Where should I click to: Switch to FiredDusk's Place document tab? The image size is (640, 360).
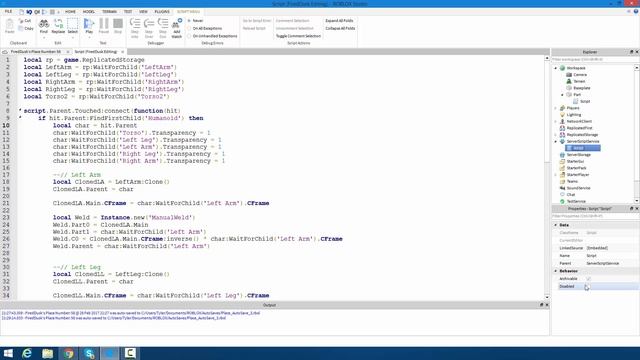[x=36, y=52]
